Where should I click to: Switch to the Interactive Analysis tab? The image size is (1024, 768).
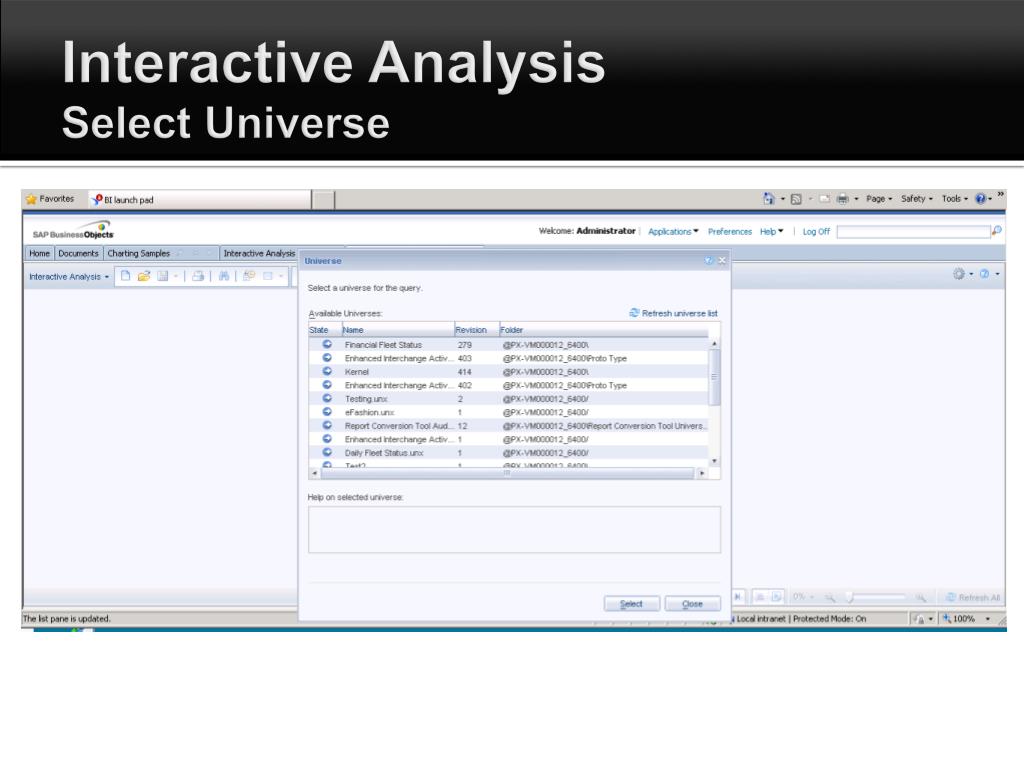coord(259,253)
